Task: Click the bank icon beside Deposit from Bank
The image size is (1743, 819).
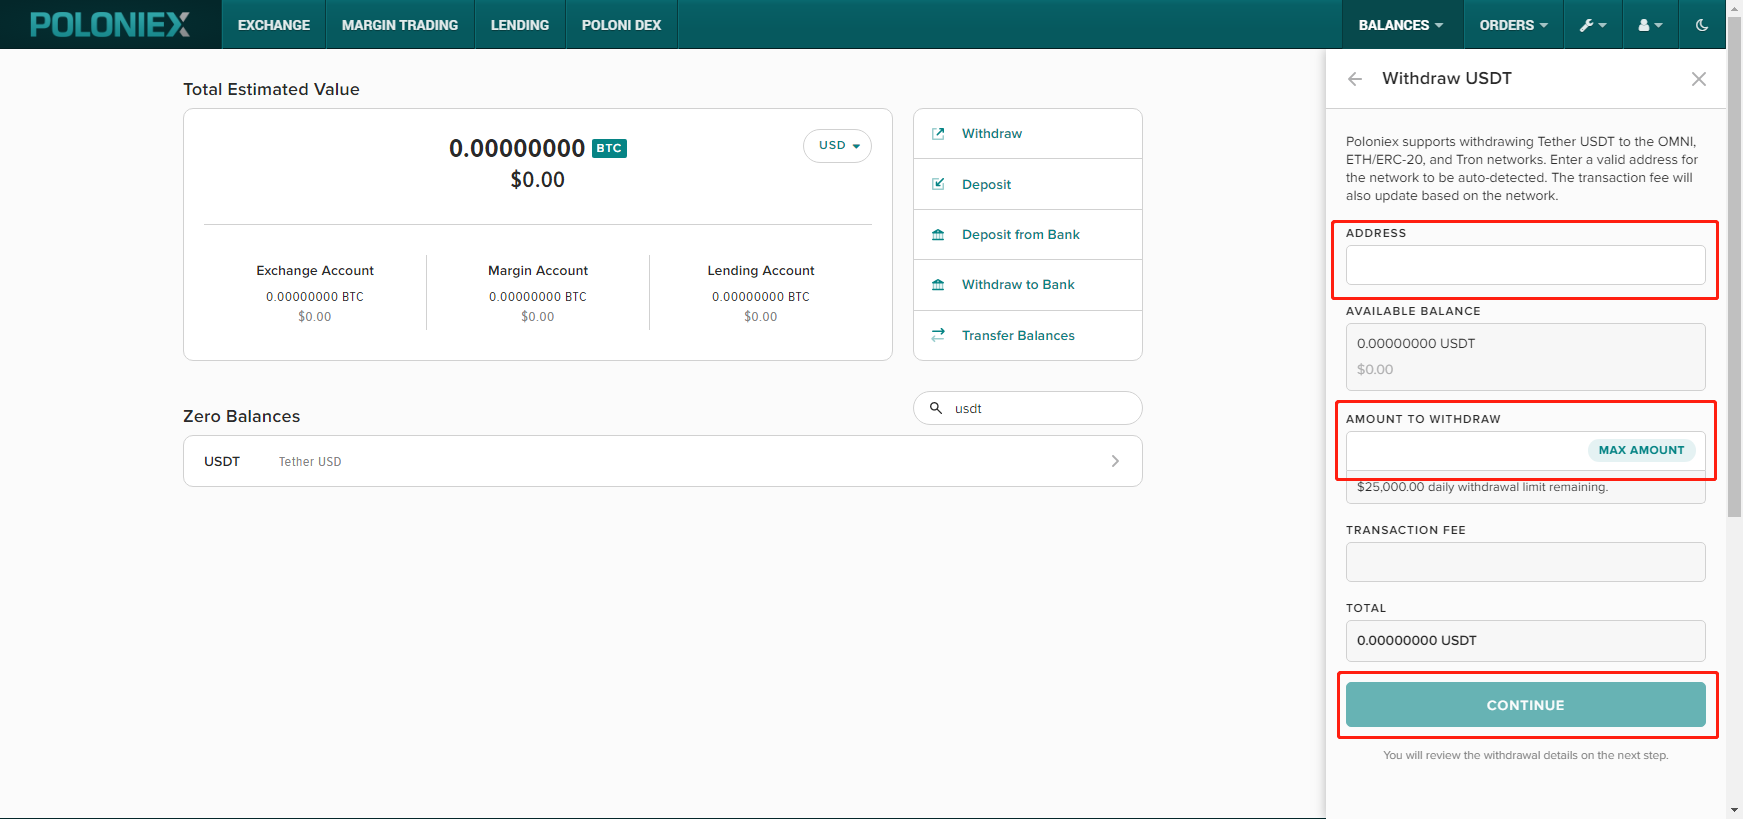Action: [938, 234]
